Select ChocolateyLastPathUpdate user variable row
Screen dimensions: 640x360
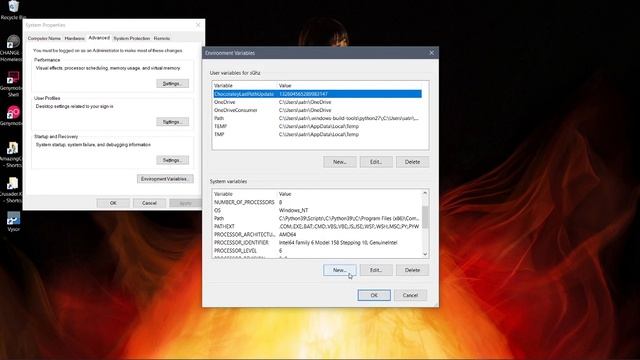[317, 94]
